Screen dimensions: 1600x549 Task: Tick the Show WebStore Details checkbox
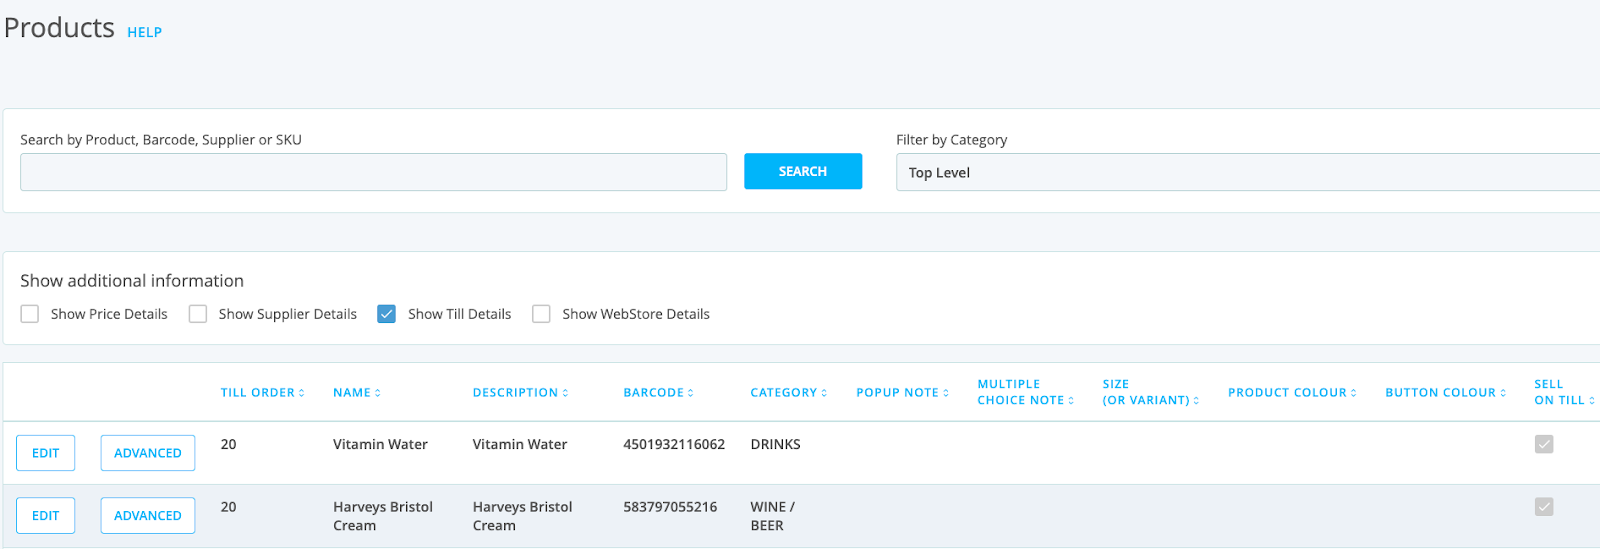click(x=541, y=314)
